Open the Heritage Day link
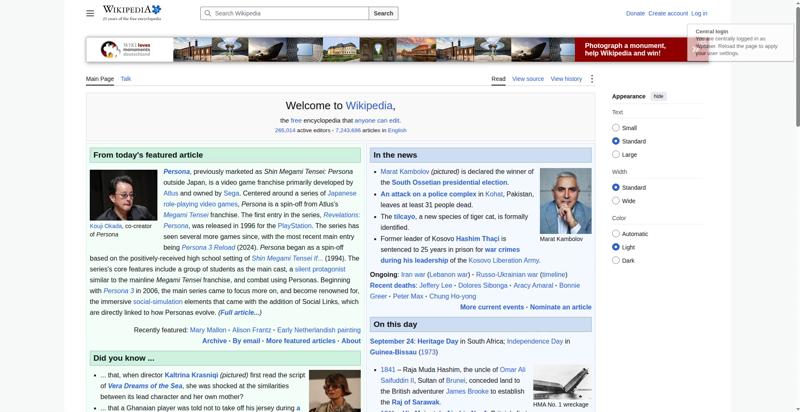 438,341
